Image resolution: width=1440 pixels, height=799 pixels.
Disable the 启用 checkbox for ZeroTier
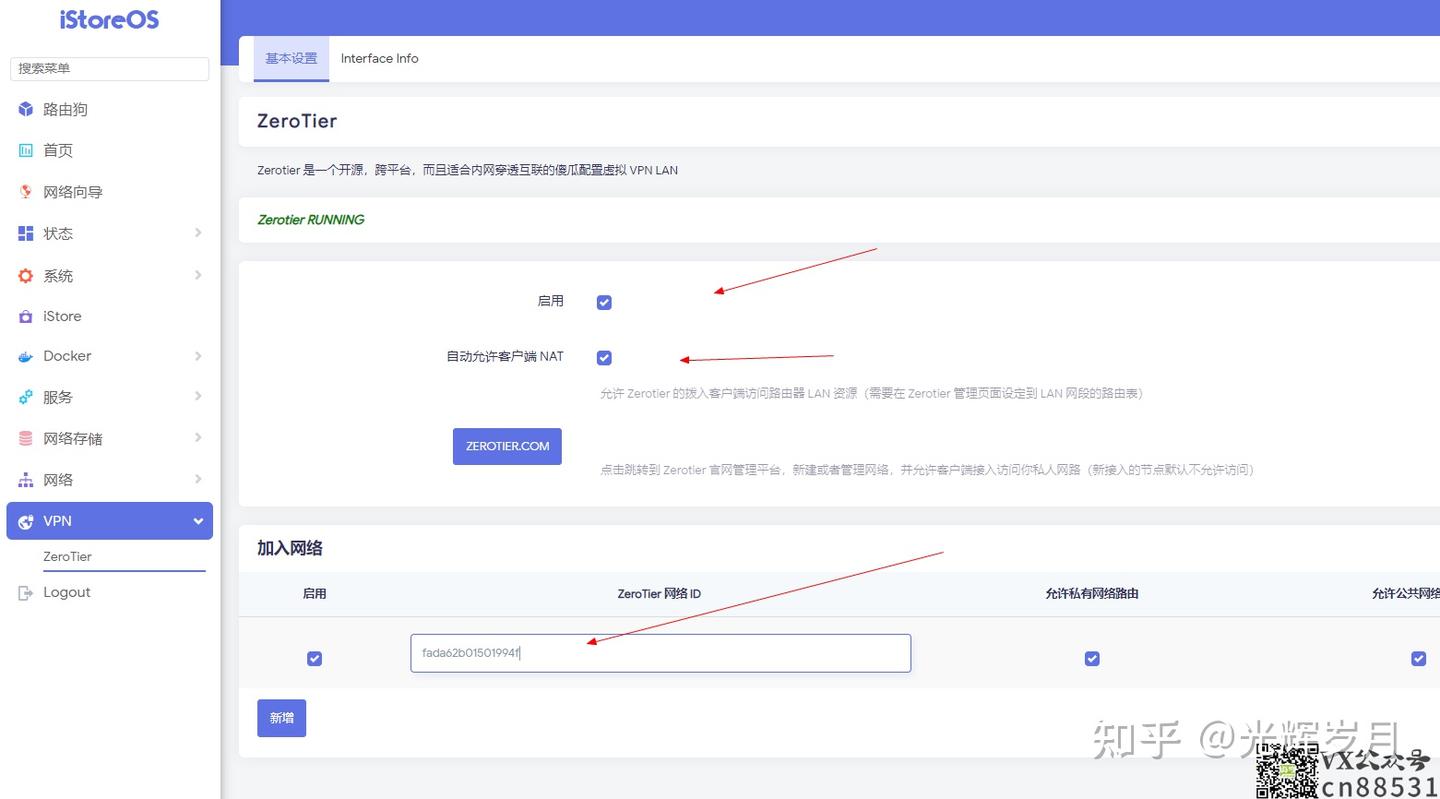[604, 301]
